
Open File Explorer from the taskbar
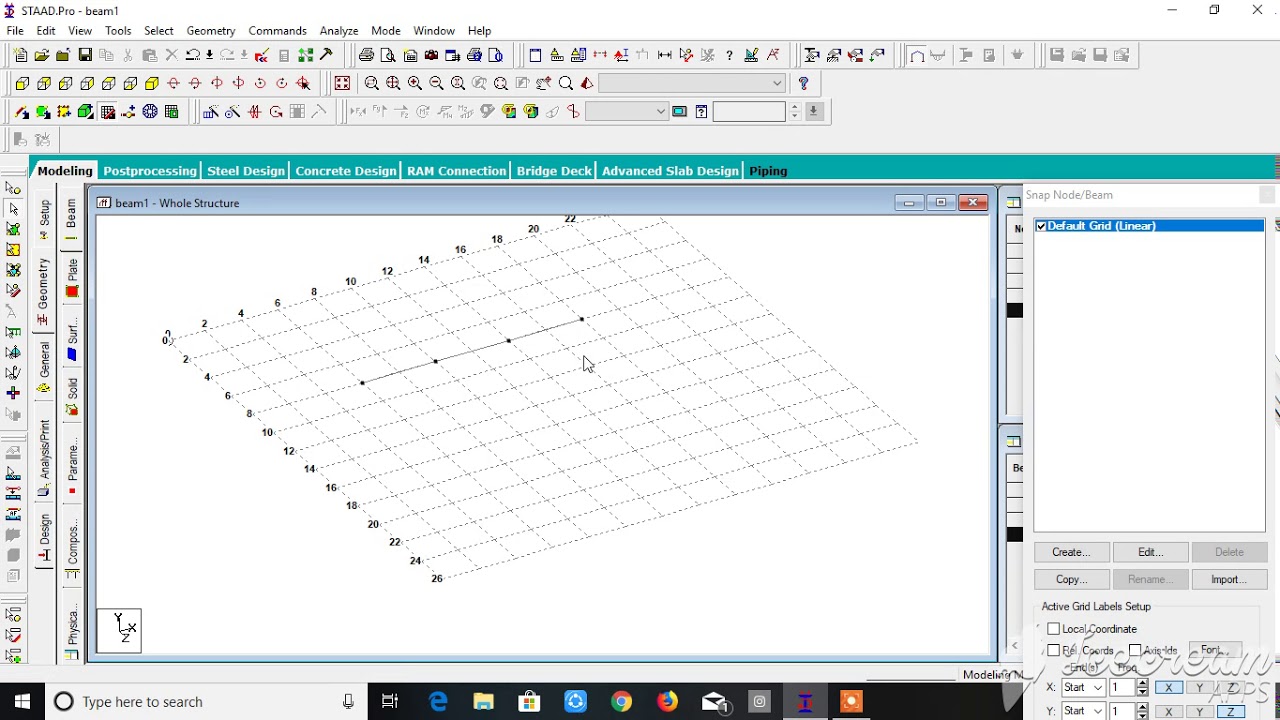pos(484,702)
